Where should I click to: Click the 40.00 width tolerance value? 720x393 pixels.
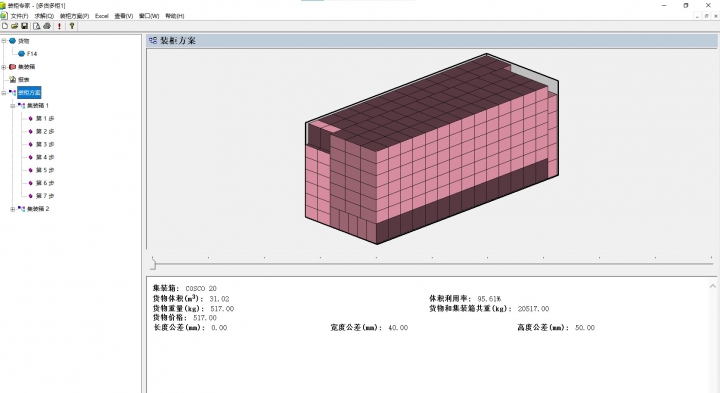[x=398, y=328]
